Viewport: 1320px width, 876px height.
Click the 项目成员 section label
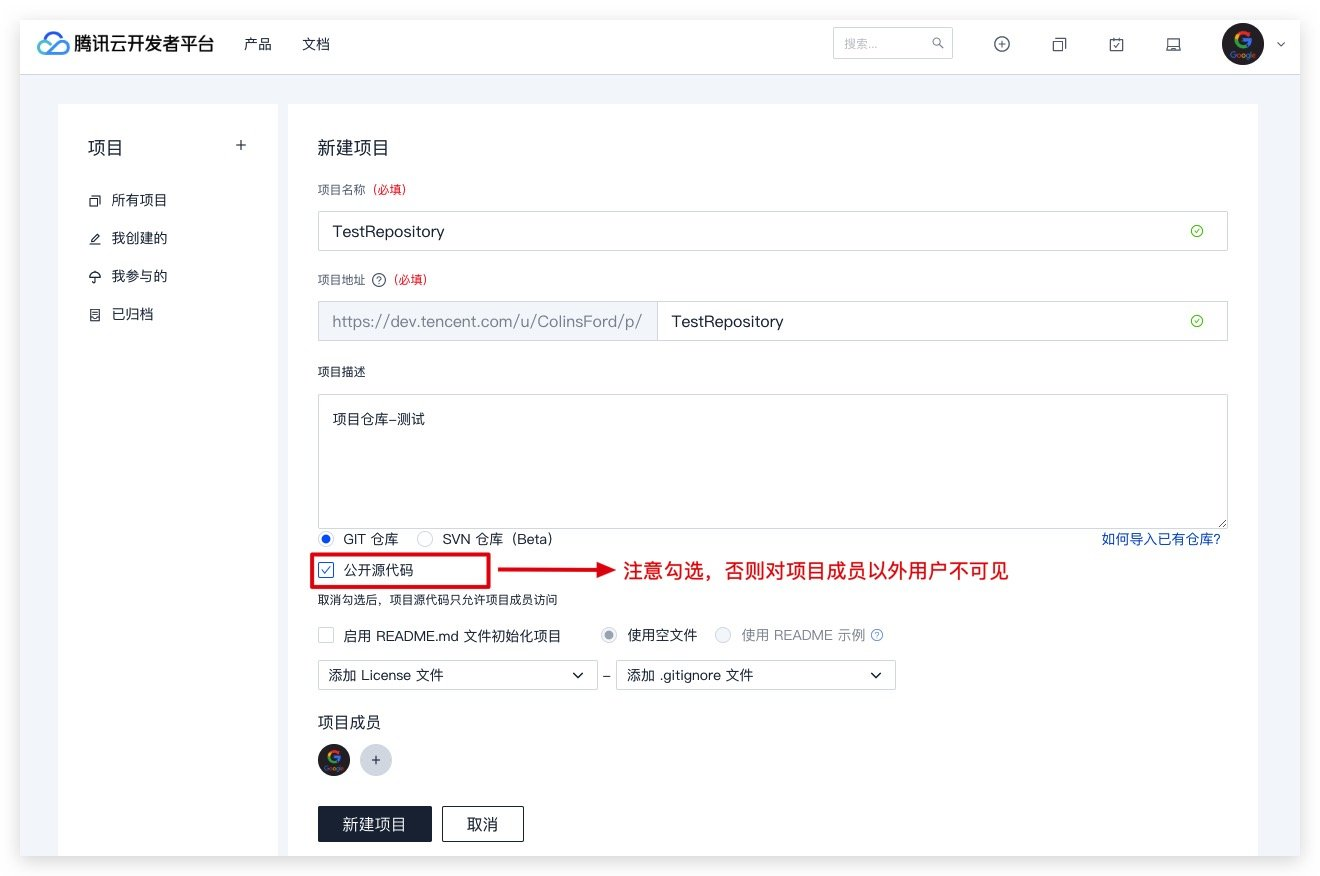point(349,722)
